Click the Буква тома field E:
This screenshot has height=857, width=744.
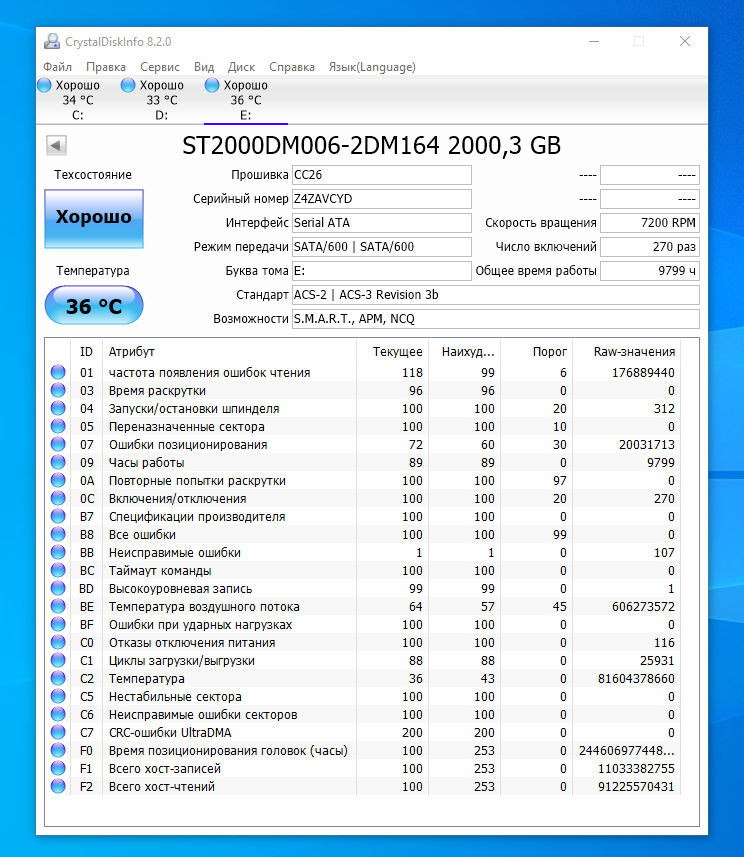tap(382, 271)
